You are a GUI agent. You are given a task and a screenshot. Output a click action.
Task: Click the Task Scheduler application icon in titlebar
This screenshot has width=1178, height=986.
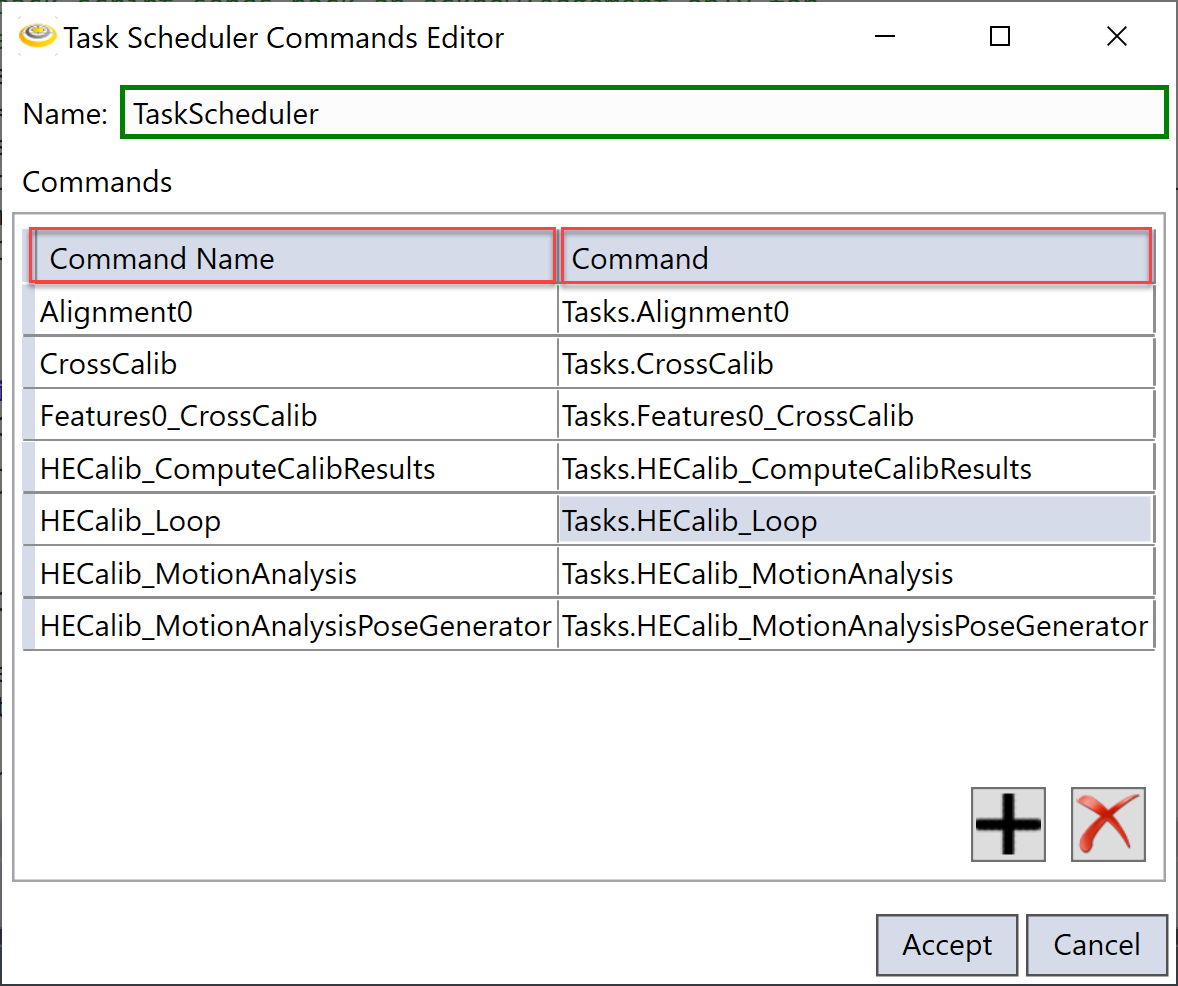tap(37, 36)
